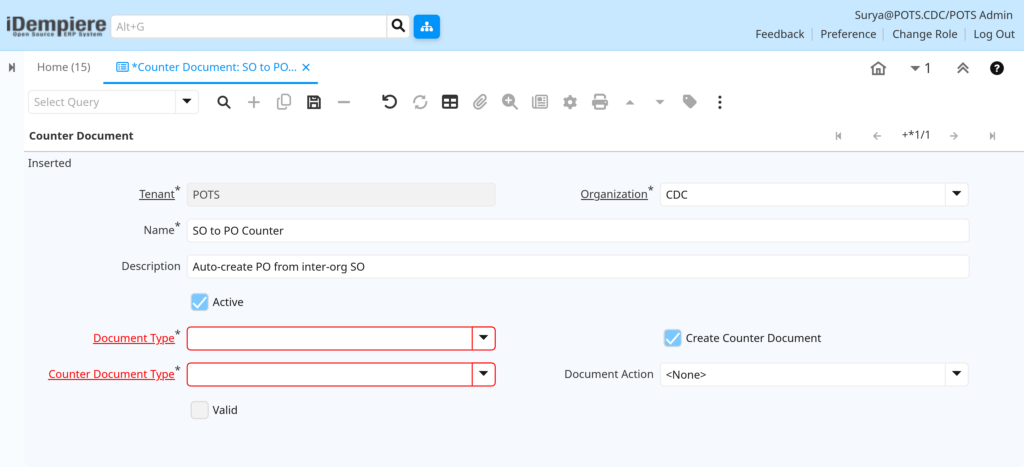Open the Attachment paperclip icon
This screenshot has height=467, width=1024.
pyautogui.click(x=480, y=102)
